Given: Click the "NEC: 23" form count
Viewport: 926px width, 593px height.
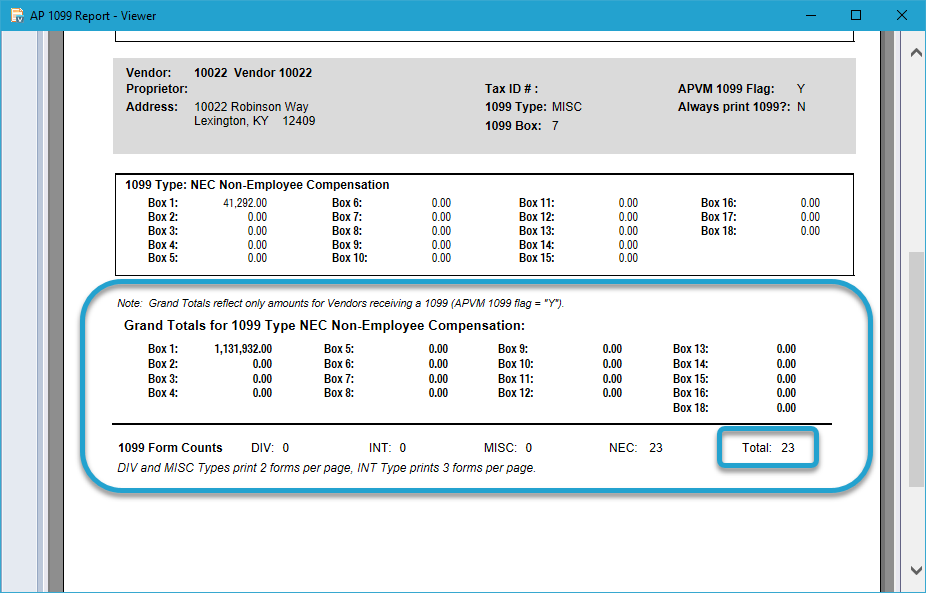Looking at the screenshot, I should tap(635, 448).
